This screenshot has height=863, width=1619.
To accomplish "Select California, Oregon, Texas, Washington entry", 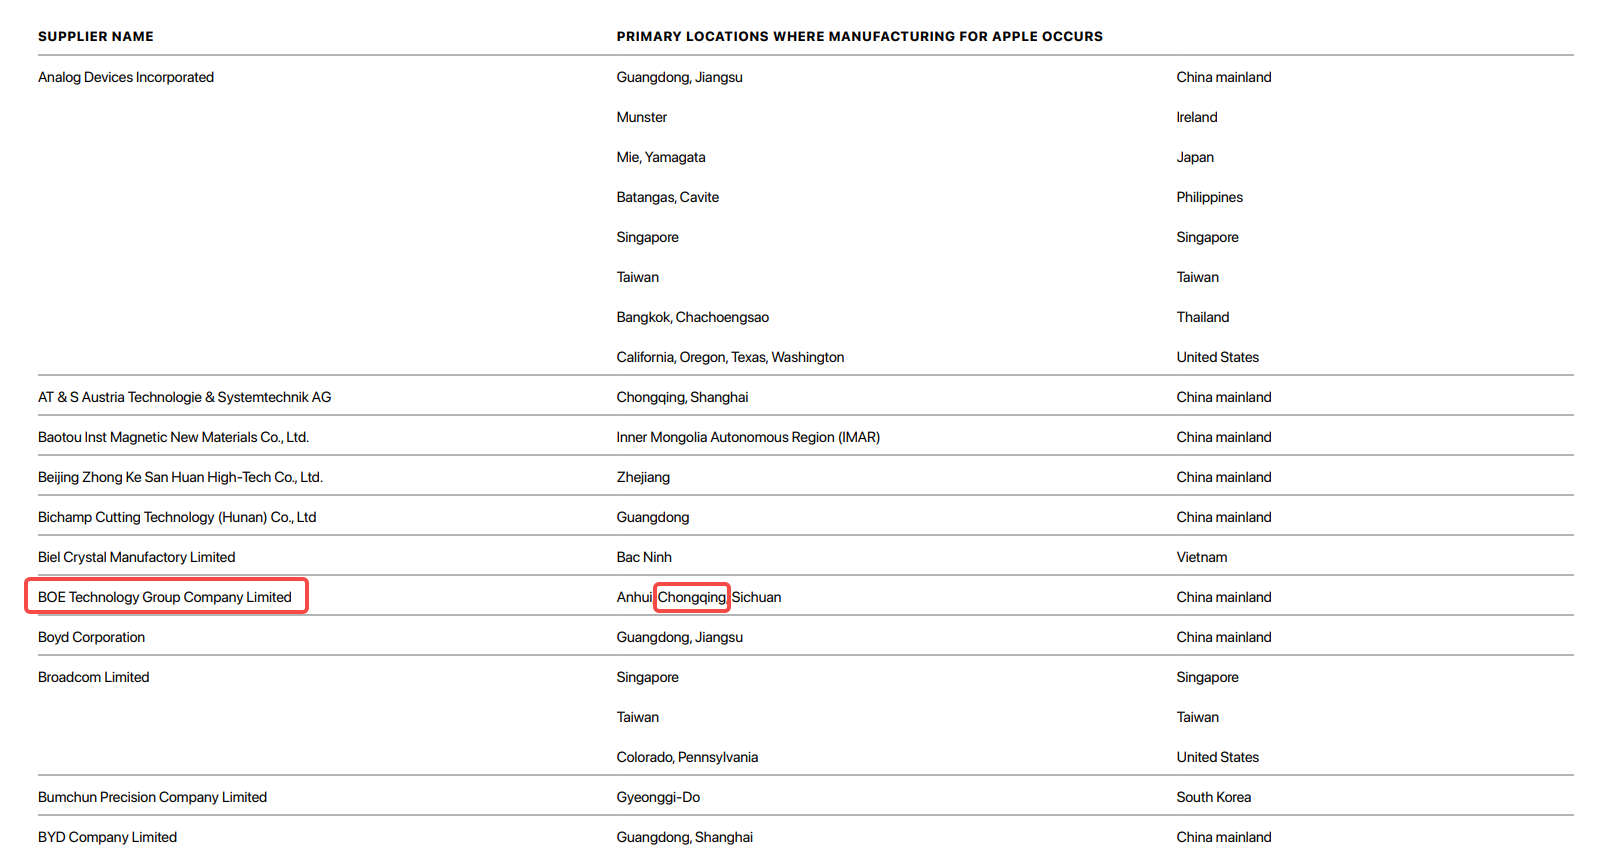I will [730, 357].
